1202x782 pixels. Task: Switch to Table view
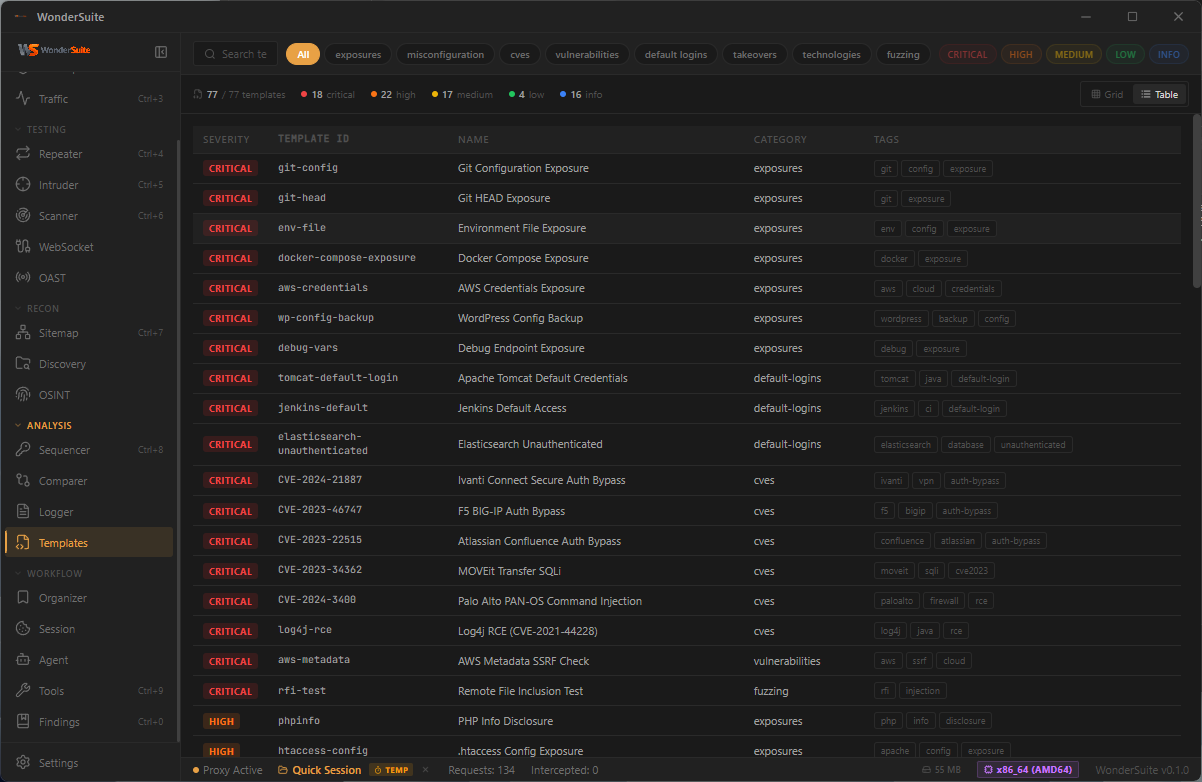(1159, 94)
